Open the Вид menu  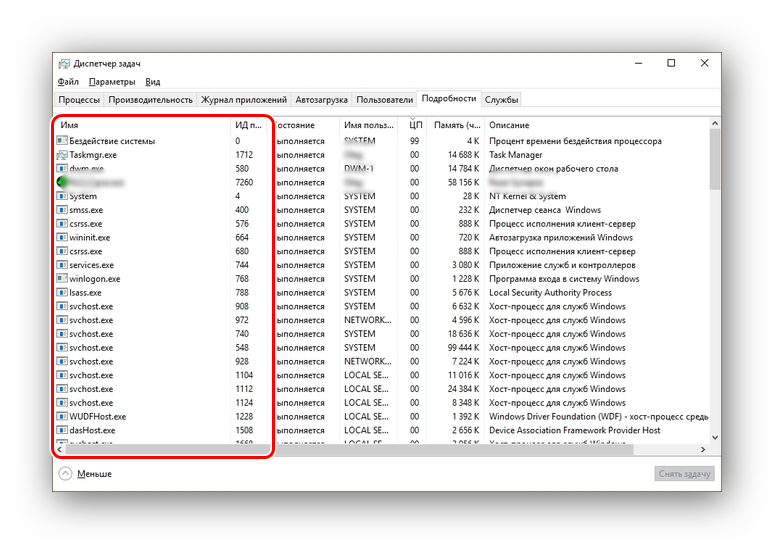click(153, 81)
